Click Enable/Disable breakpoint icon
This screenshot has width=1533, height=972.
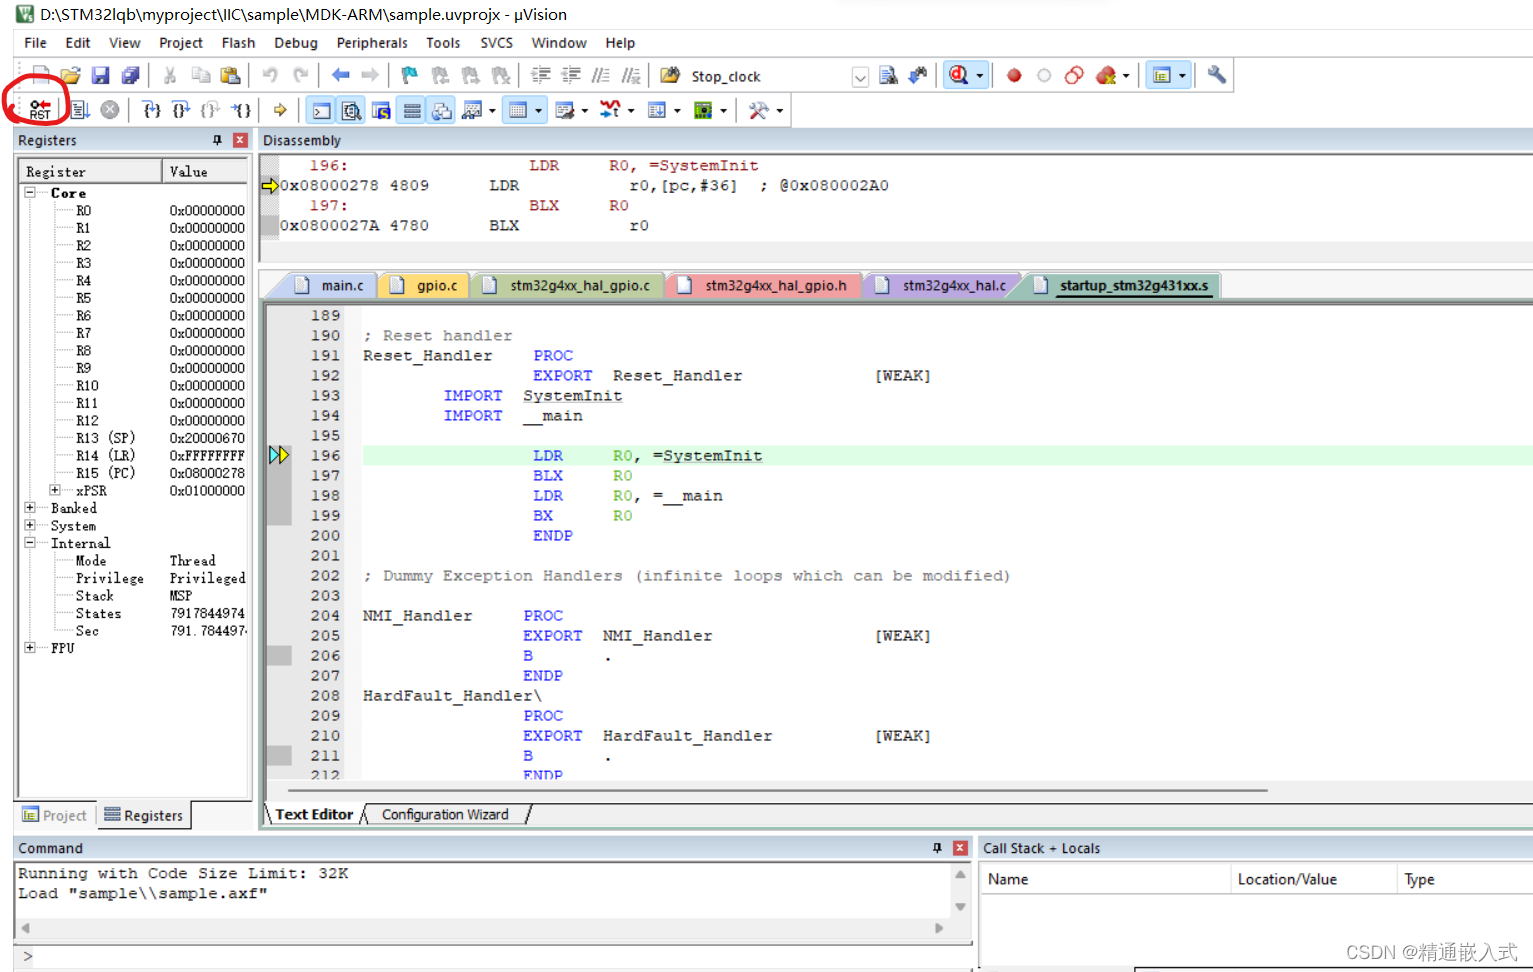[x=1044, y=75]
